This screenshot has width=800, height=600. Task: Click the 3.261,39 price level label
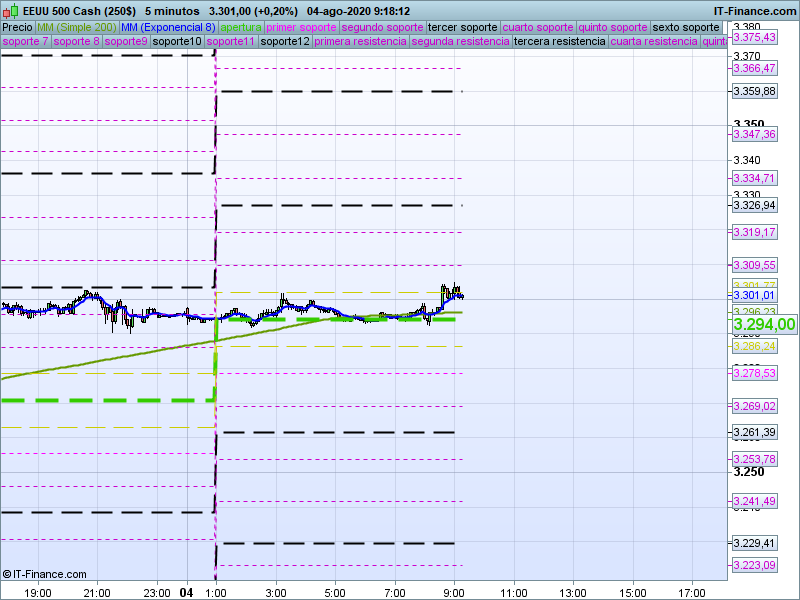(x=754, y=433)
